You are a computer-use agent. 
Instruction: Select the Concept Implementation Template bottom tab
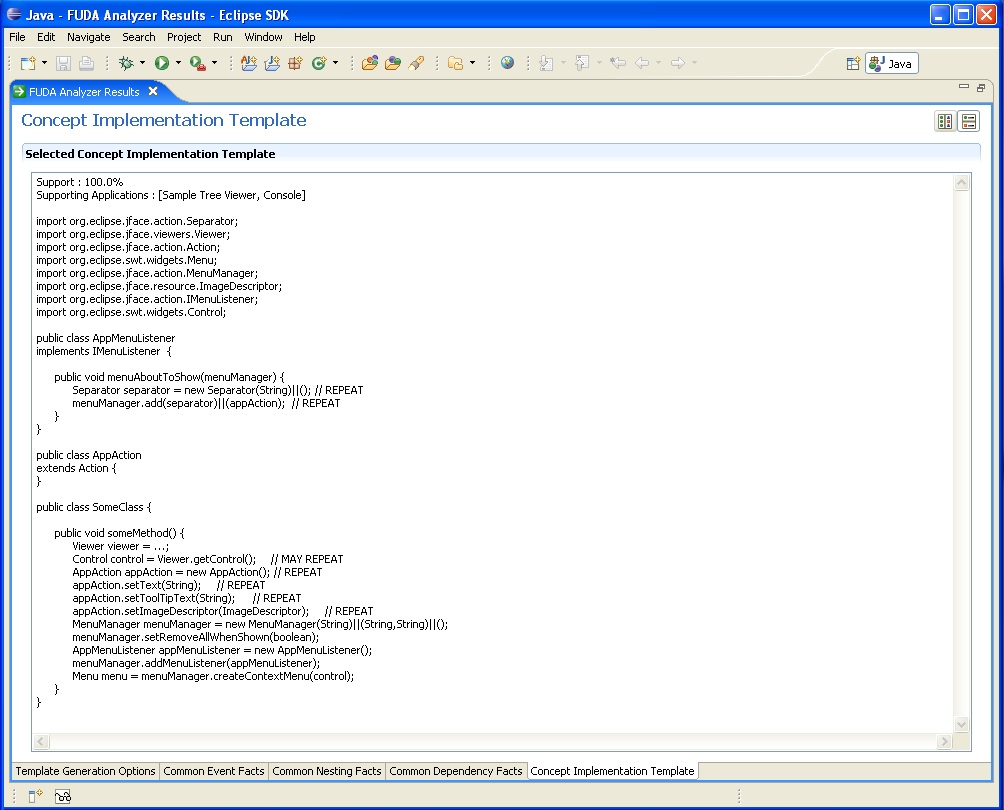(612, 771)
